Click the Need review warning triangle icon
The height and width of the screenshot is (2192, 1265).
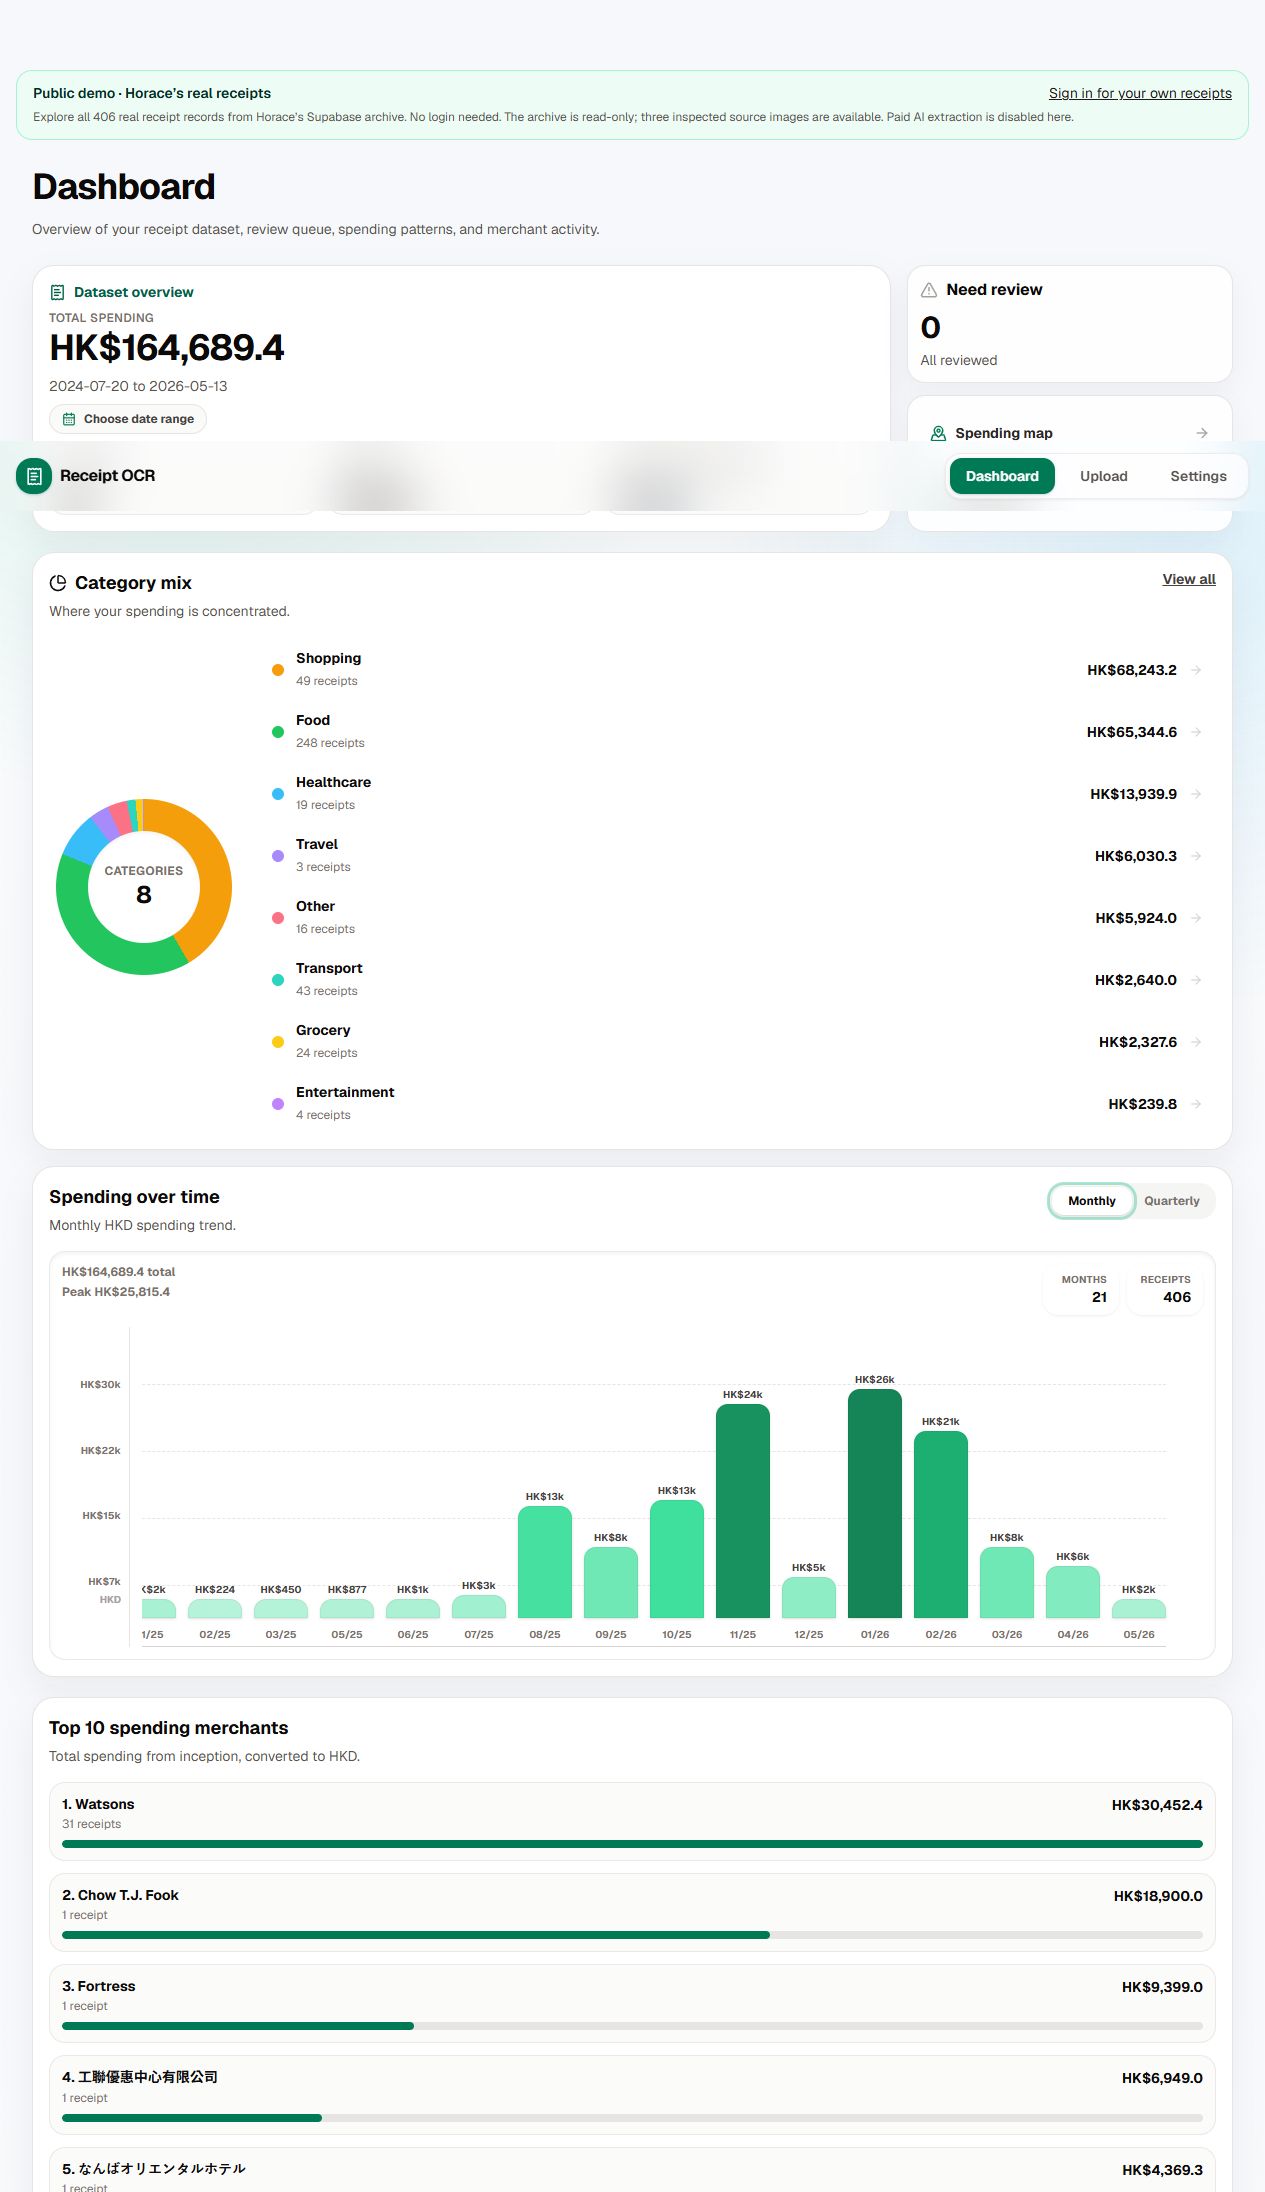(929, 290)
